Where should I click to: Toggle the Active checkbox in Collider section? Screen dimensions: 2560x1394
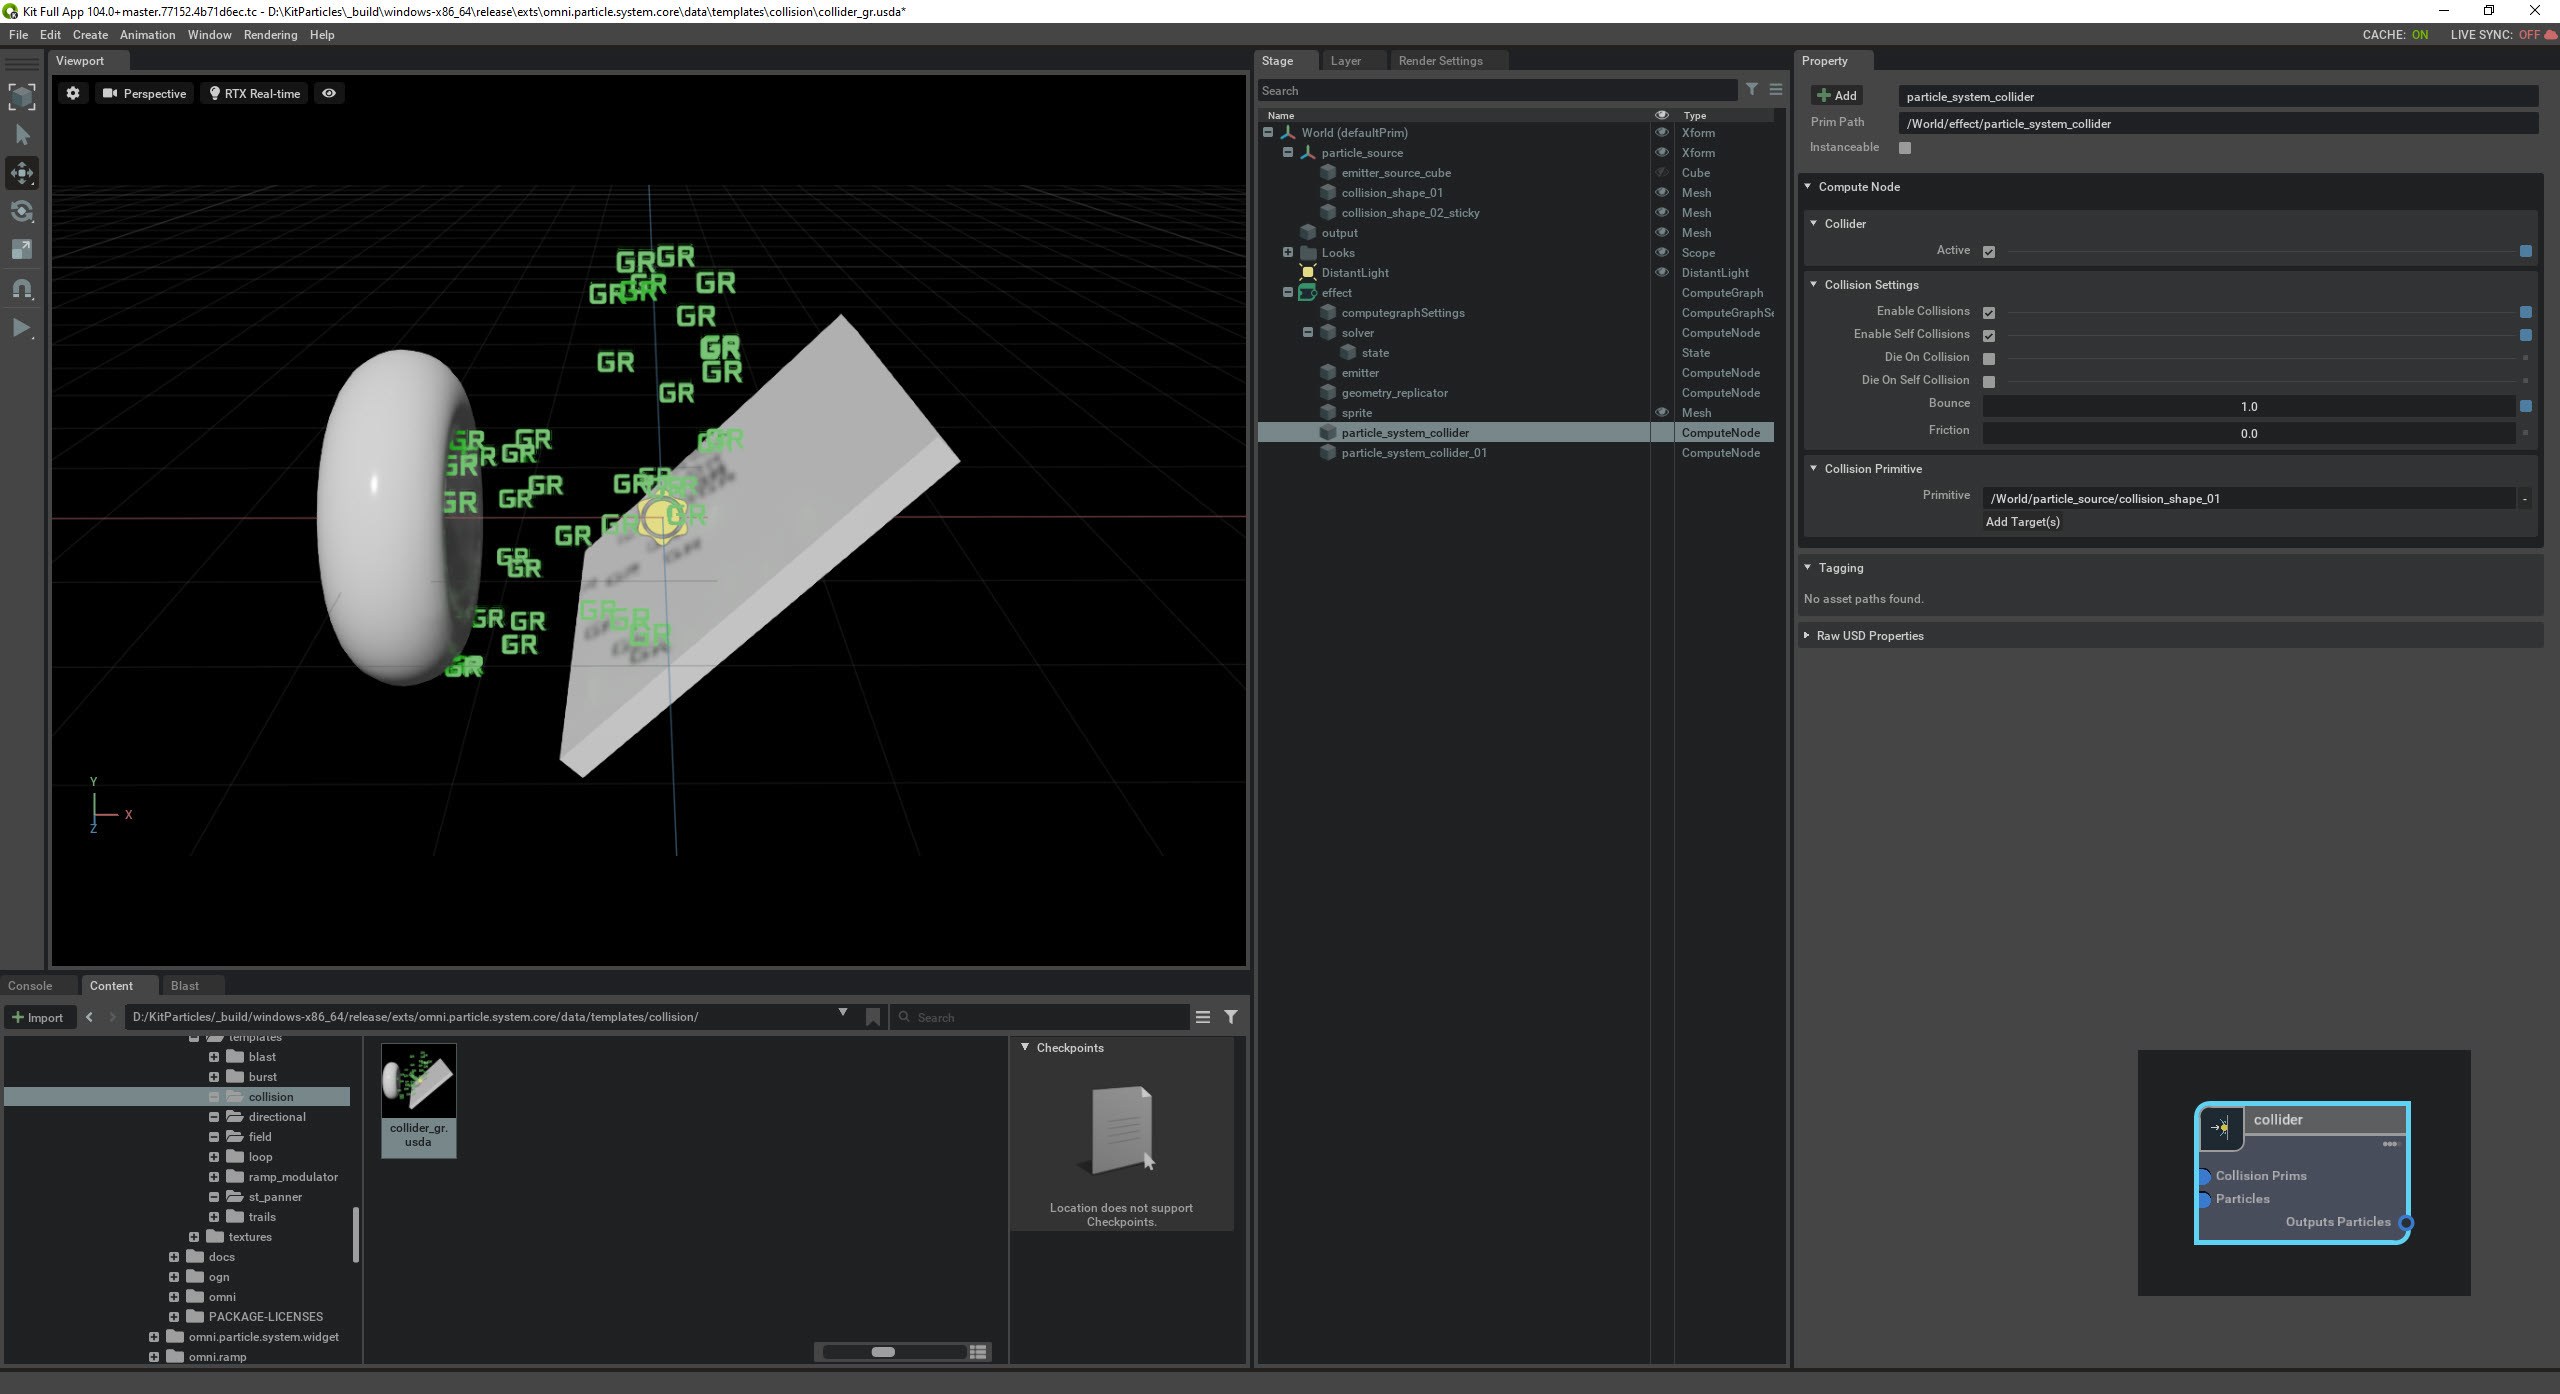click(x=1987, y=251)
